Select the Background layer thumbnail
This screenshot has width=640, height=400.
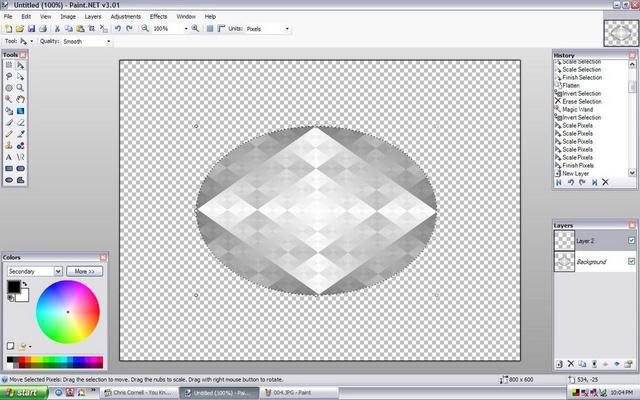(x=564, y=261)
